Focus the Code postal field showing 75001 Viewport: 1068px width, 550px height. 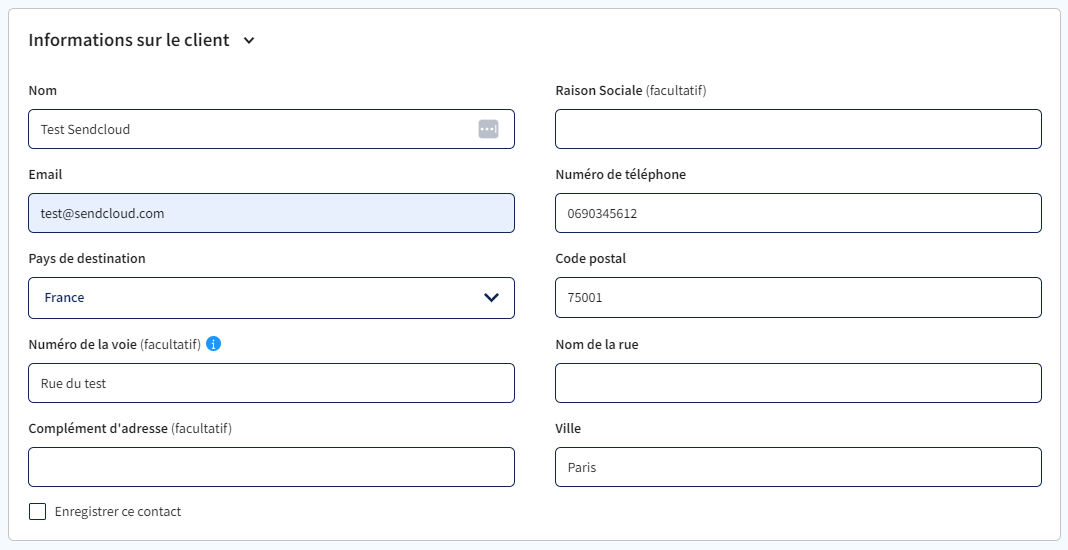click(x=798, y=298)
